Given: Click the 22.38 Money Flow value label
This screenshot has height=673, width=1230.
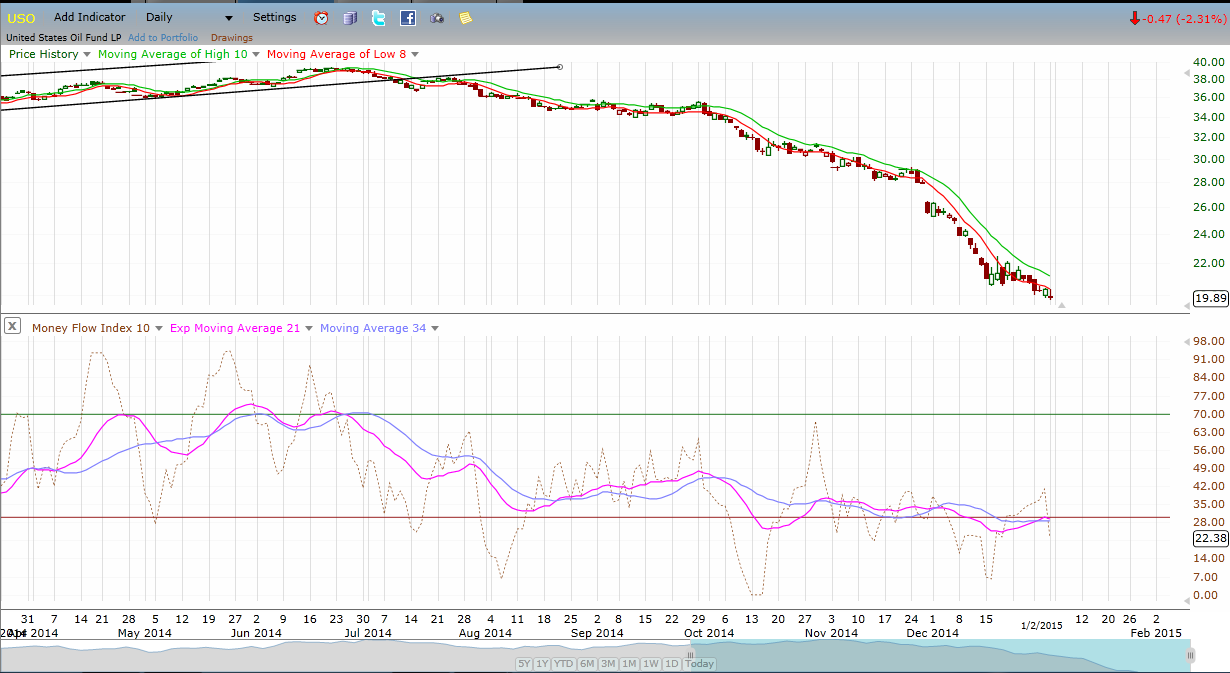Looking at the screenshot, I should coord(1210,537).
